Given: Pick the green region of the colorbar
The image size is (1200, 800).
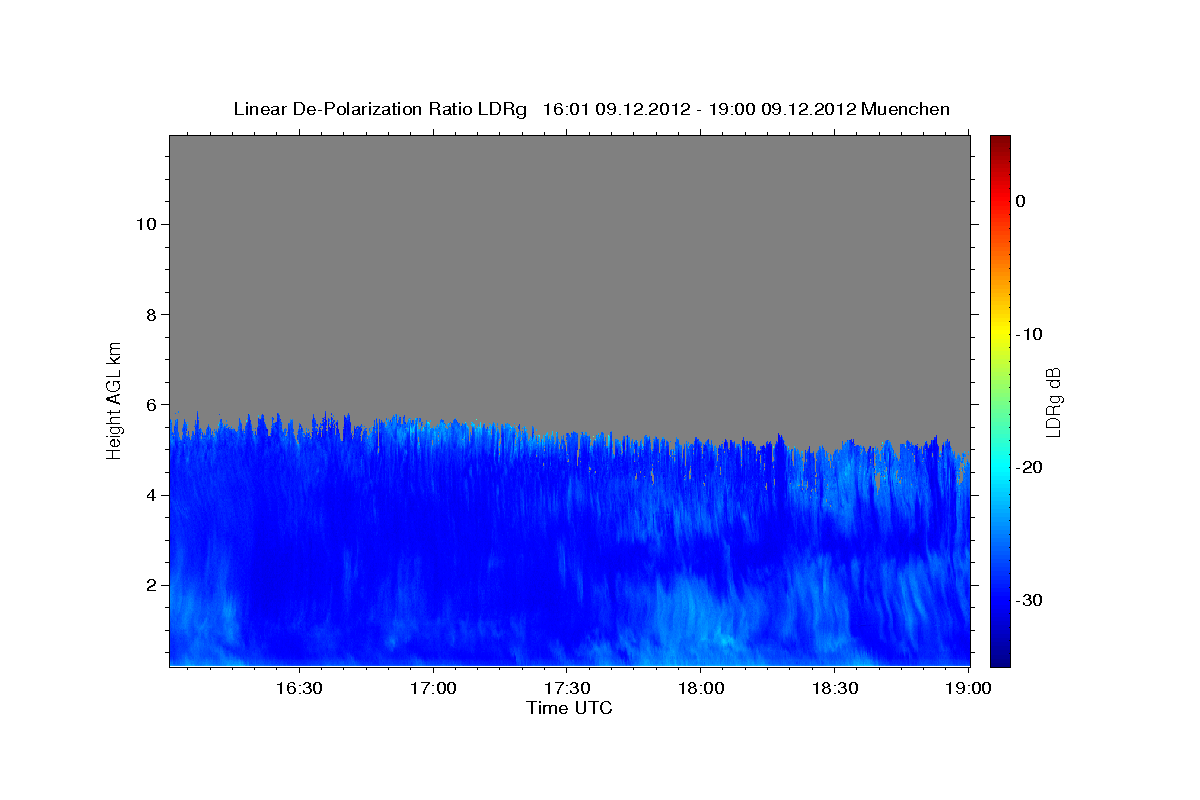Looking at the screenshot, I should point(1000,400).
